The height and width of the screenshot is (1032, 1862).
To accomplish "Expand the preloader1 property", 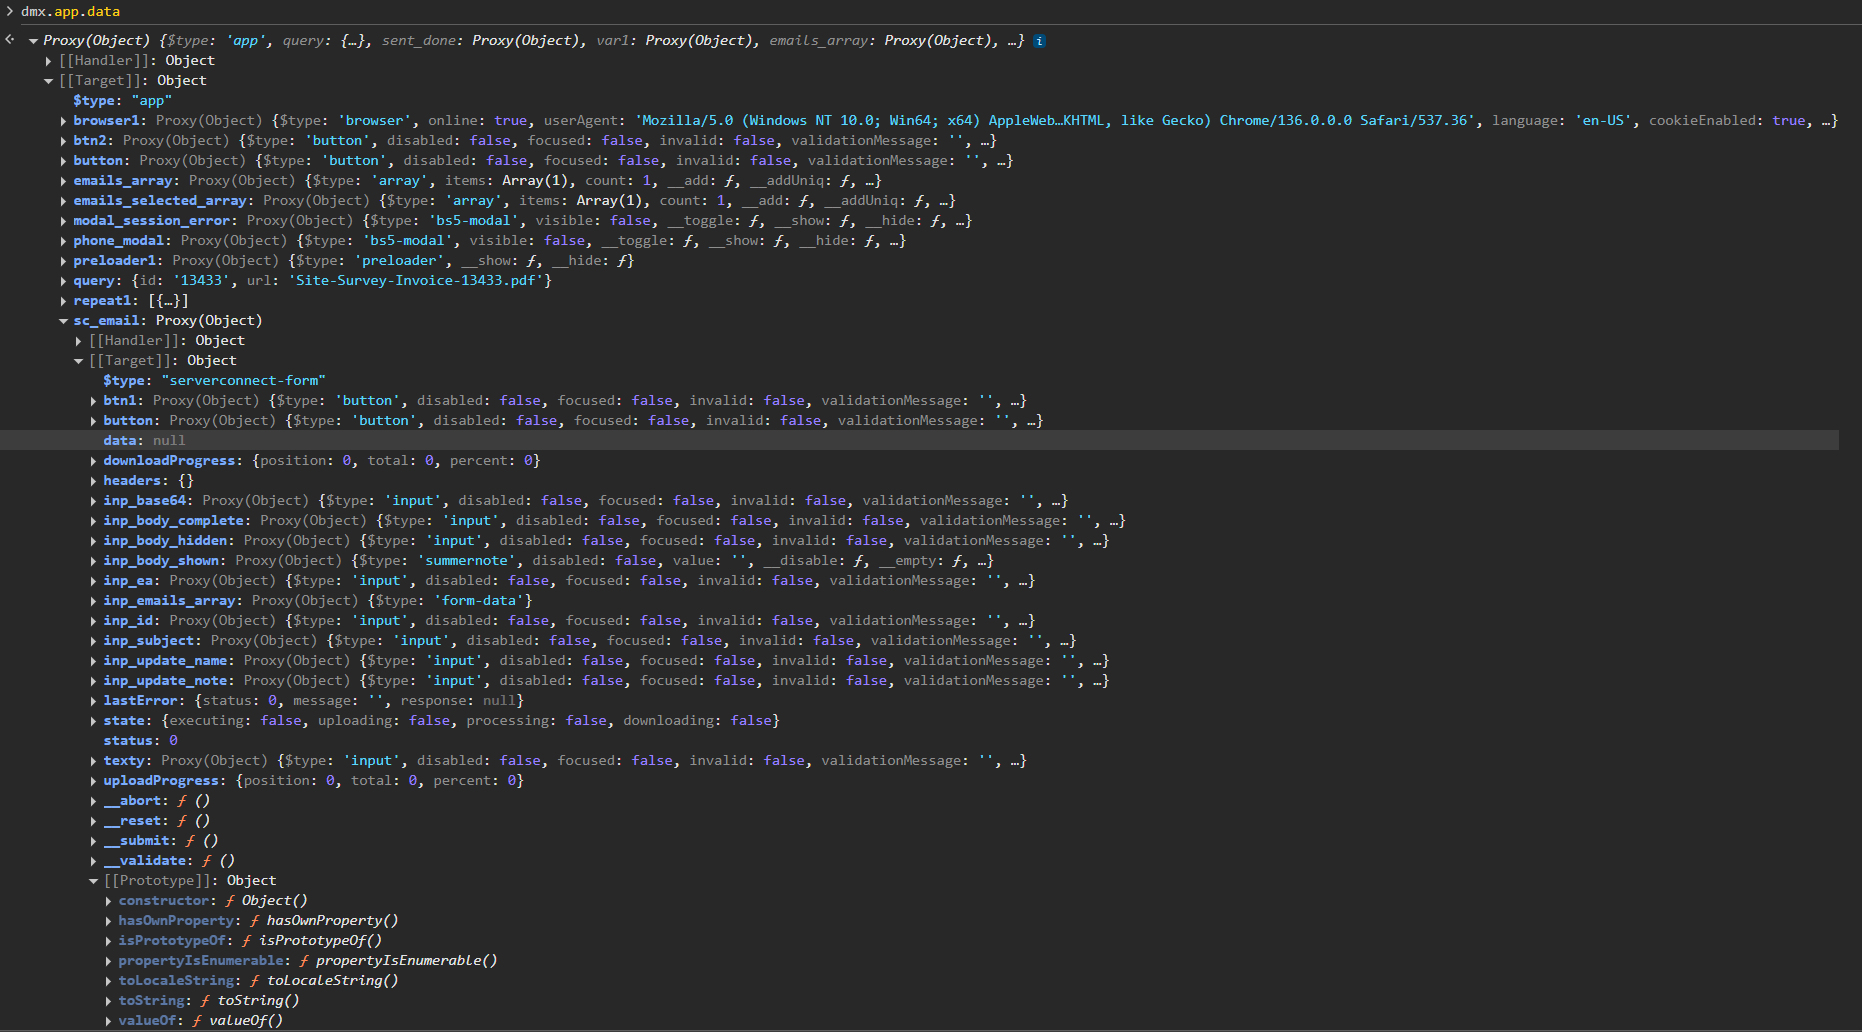I will 63,261.
